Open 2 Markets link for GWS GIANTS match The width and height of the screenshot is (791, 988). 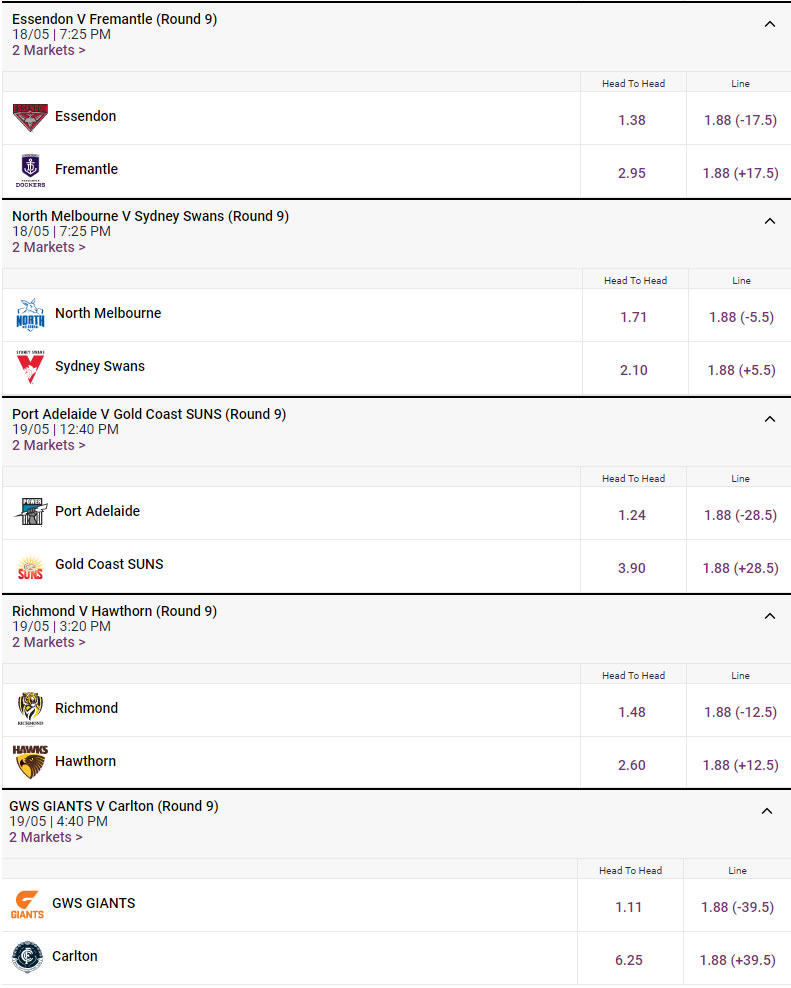45,837
